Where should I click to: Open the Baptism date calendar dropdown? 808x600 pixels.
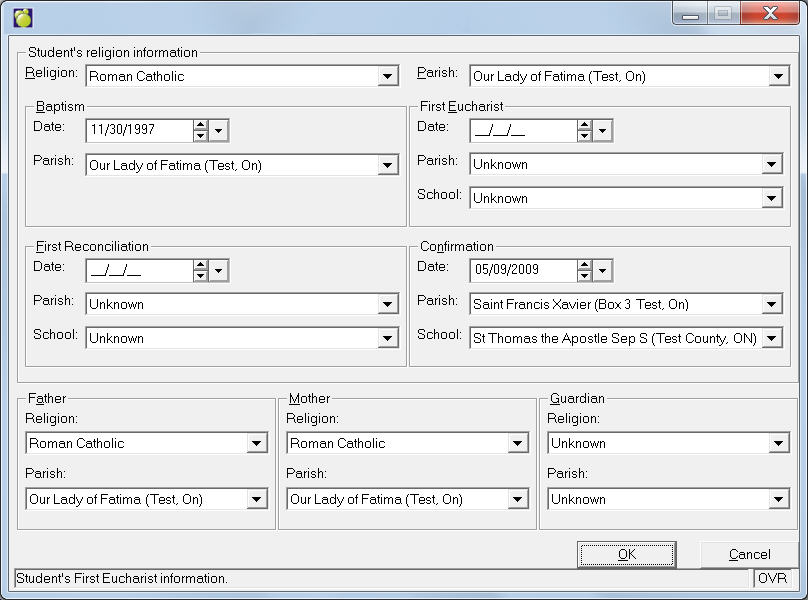(x=219, y=130)
